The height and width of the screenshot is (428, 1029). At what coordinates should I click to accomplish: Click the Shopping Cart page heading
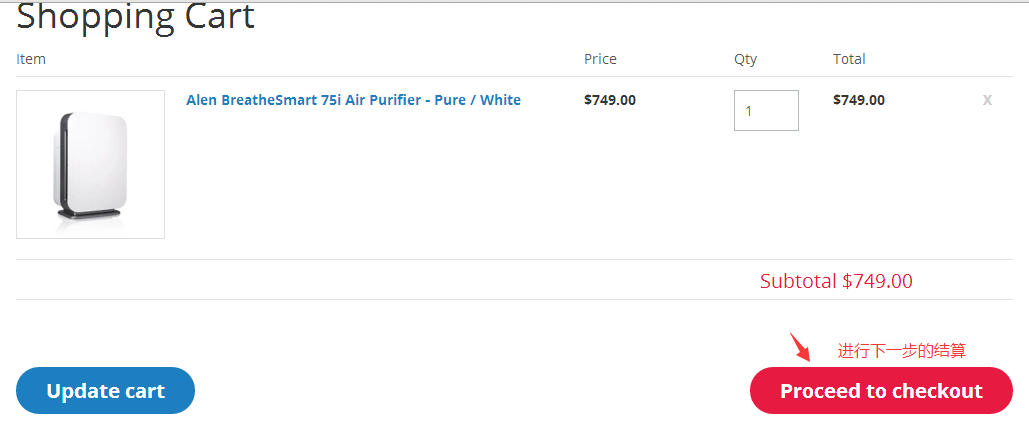coord(136,16)
